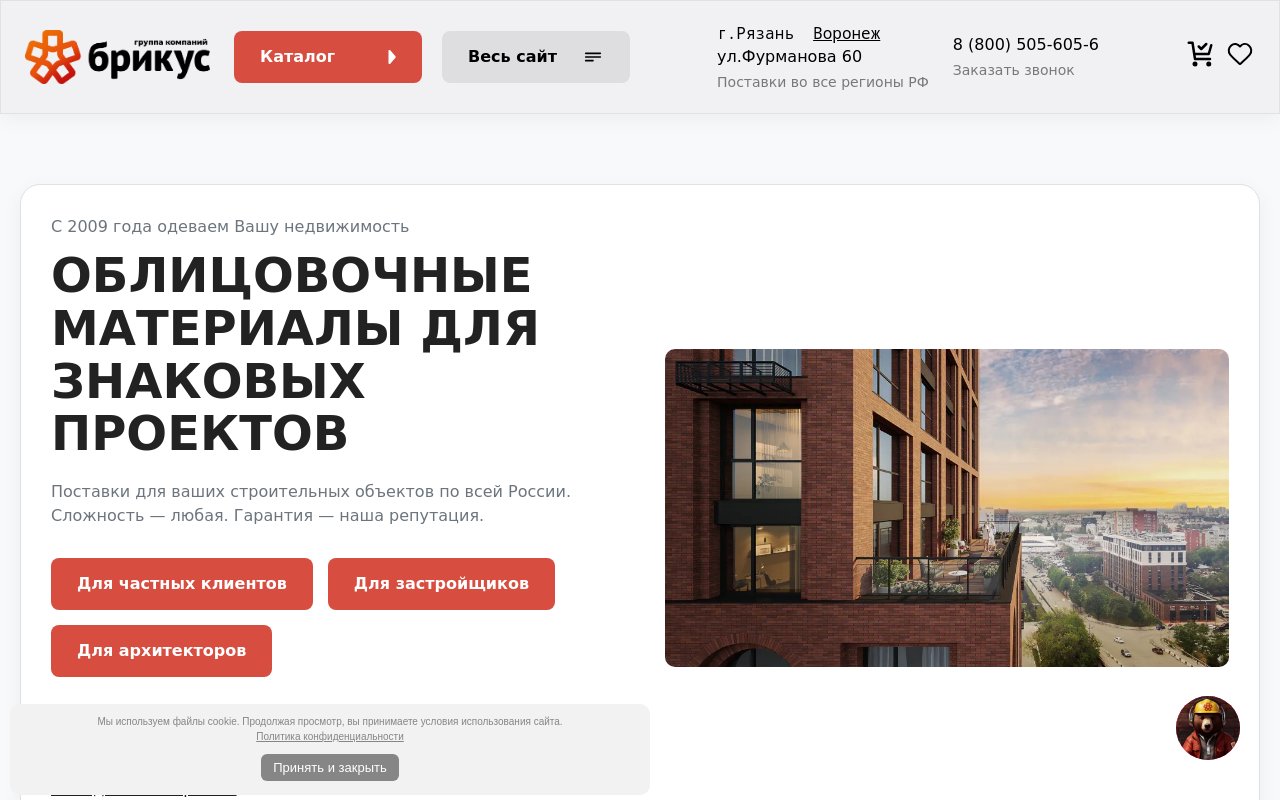This screenshot has height=800, width=1280.
Task: Open the Для частных клиентов section
Action: pos(182,584)
